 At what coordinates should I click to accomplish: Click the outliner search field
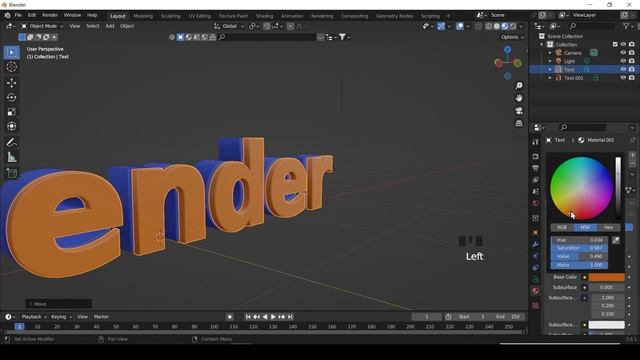(x=591, y=26)
